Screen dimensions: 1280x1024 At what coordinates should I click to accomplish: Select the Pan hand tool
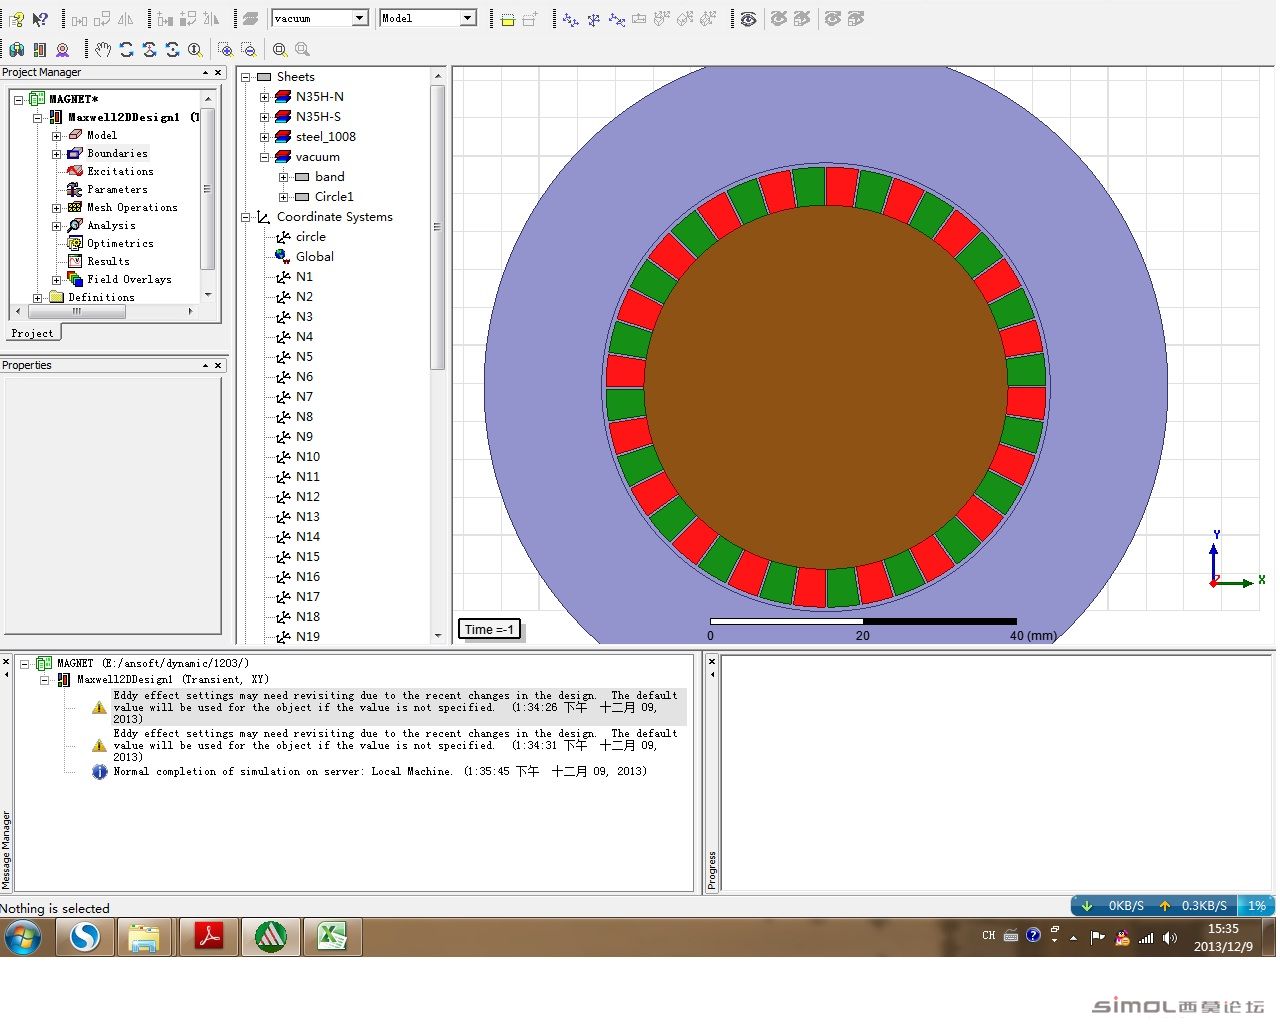click(x=103, y=49)
